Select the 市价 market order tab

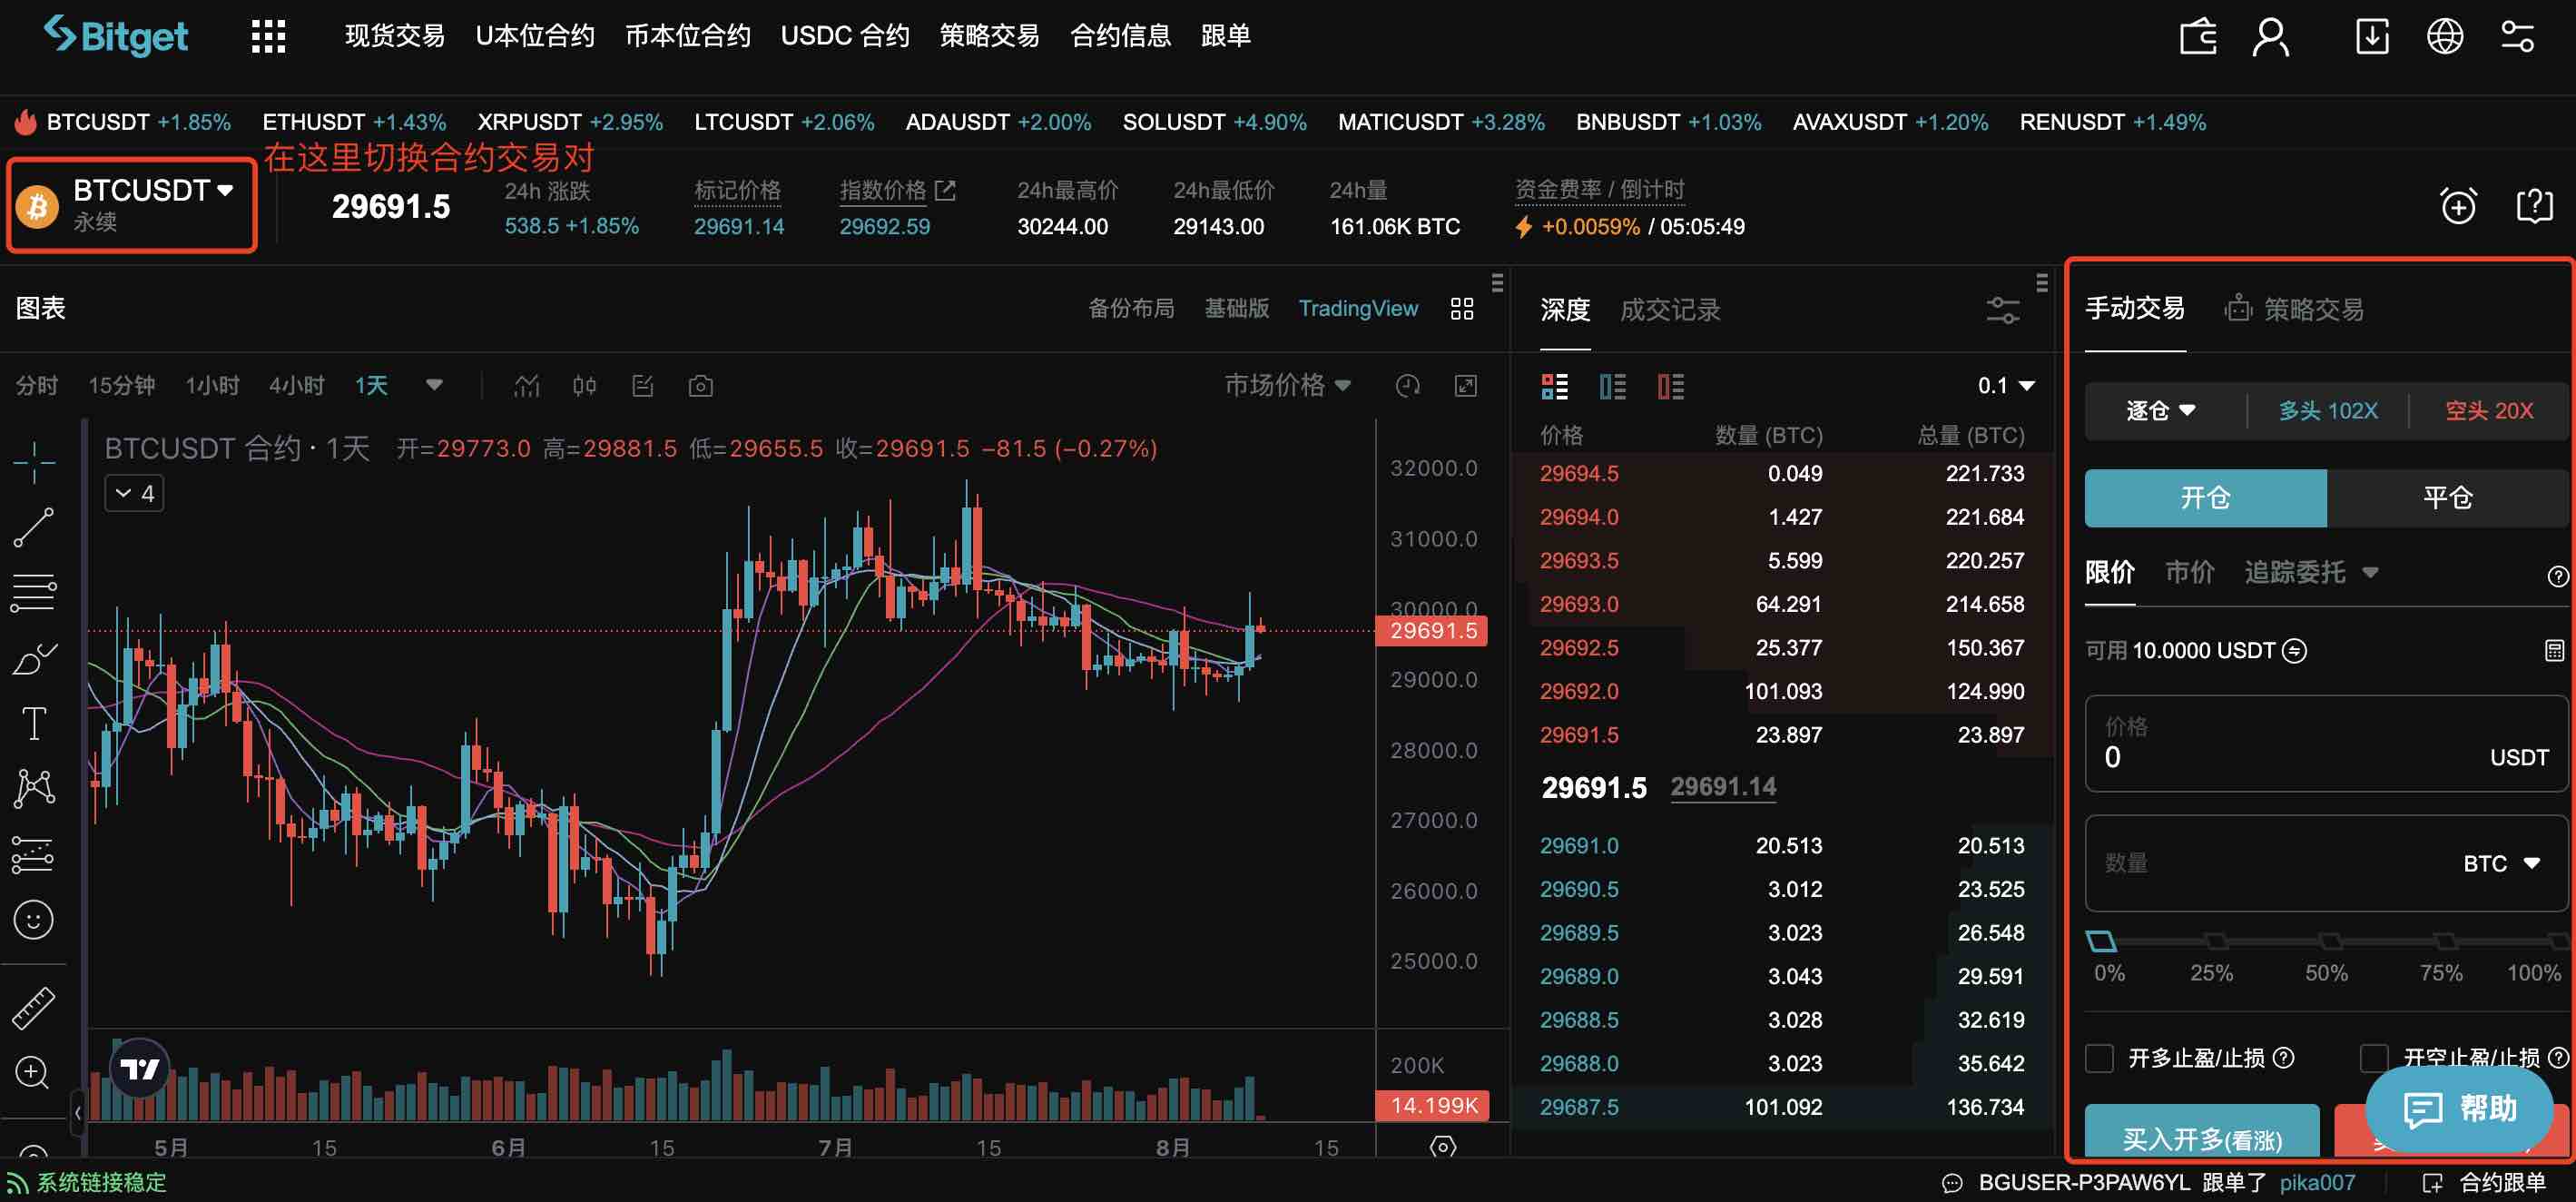[x=2189, y=572]
